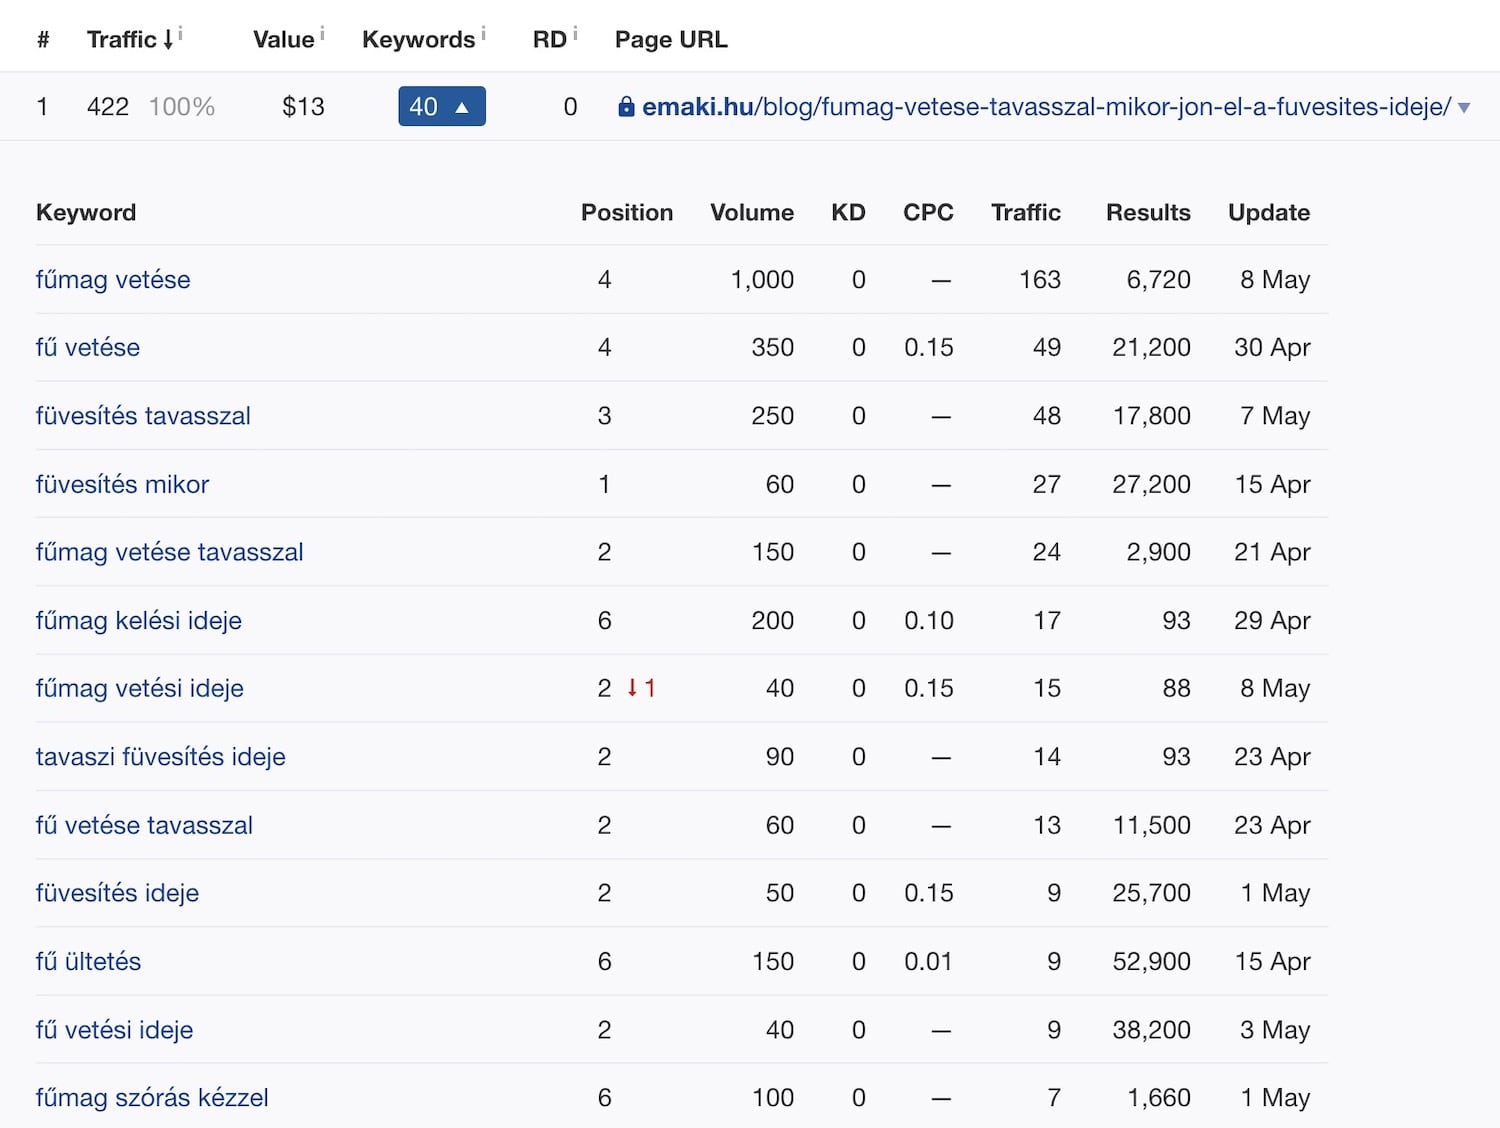Viewport: 1500px width, 1128px height.
Task: Click the RD column header
Action: (x=550, y=40)
